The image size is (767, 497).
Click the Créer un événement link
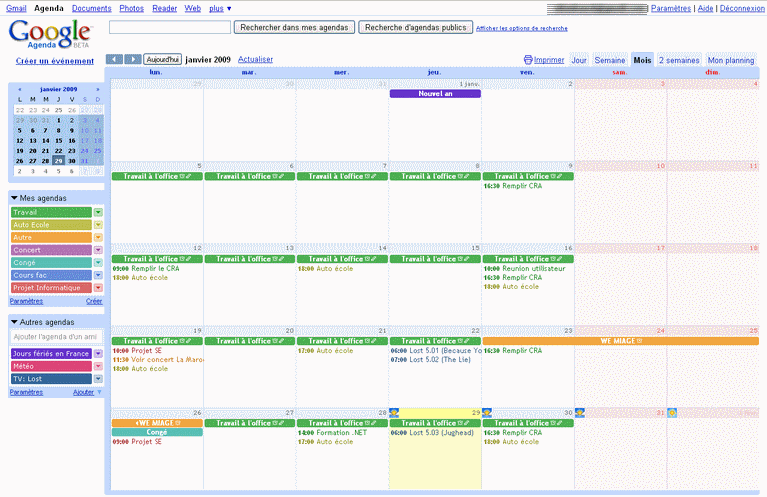[55, 61]
